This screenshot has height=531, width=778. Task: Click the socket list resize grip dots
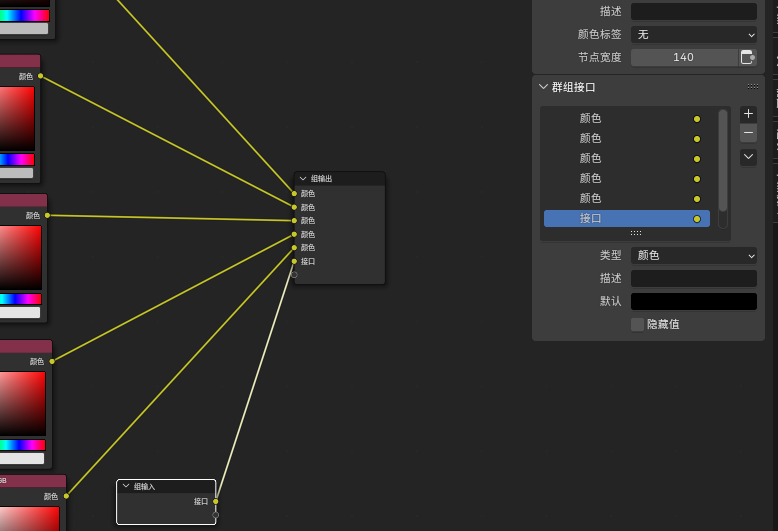[636, 233]
